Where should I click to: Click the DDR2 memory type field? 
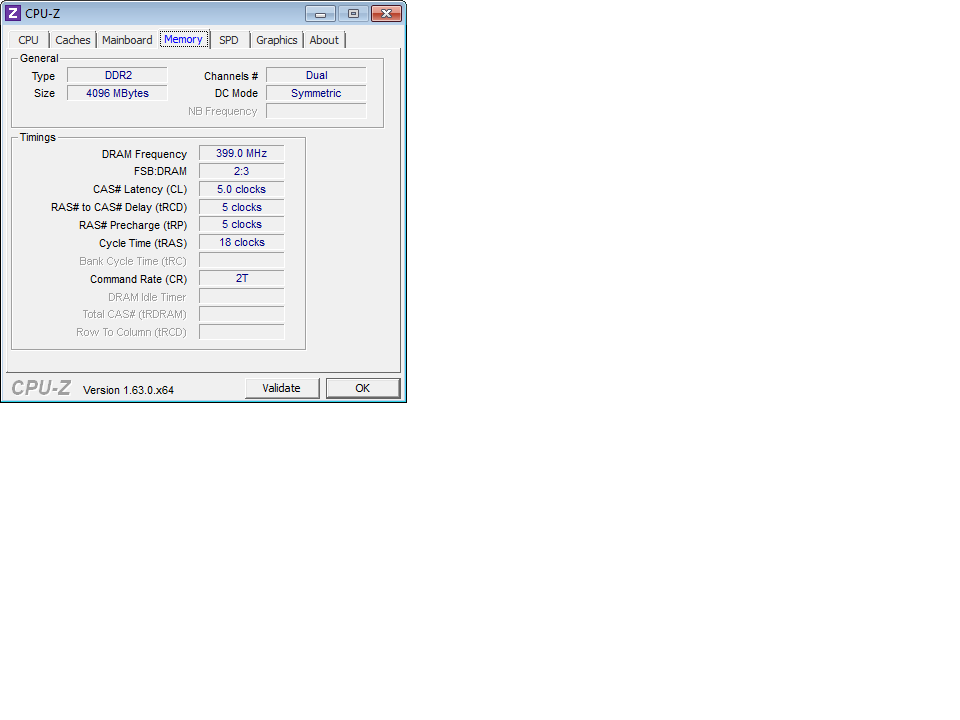118,75
